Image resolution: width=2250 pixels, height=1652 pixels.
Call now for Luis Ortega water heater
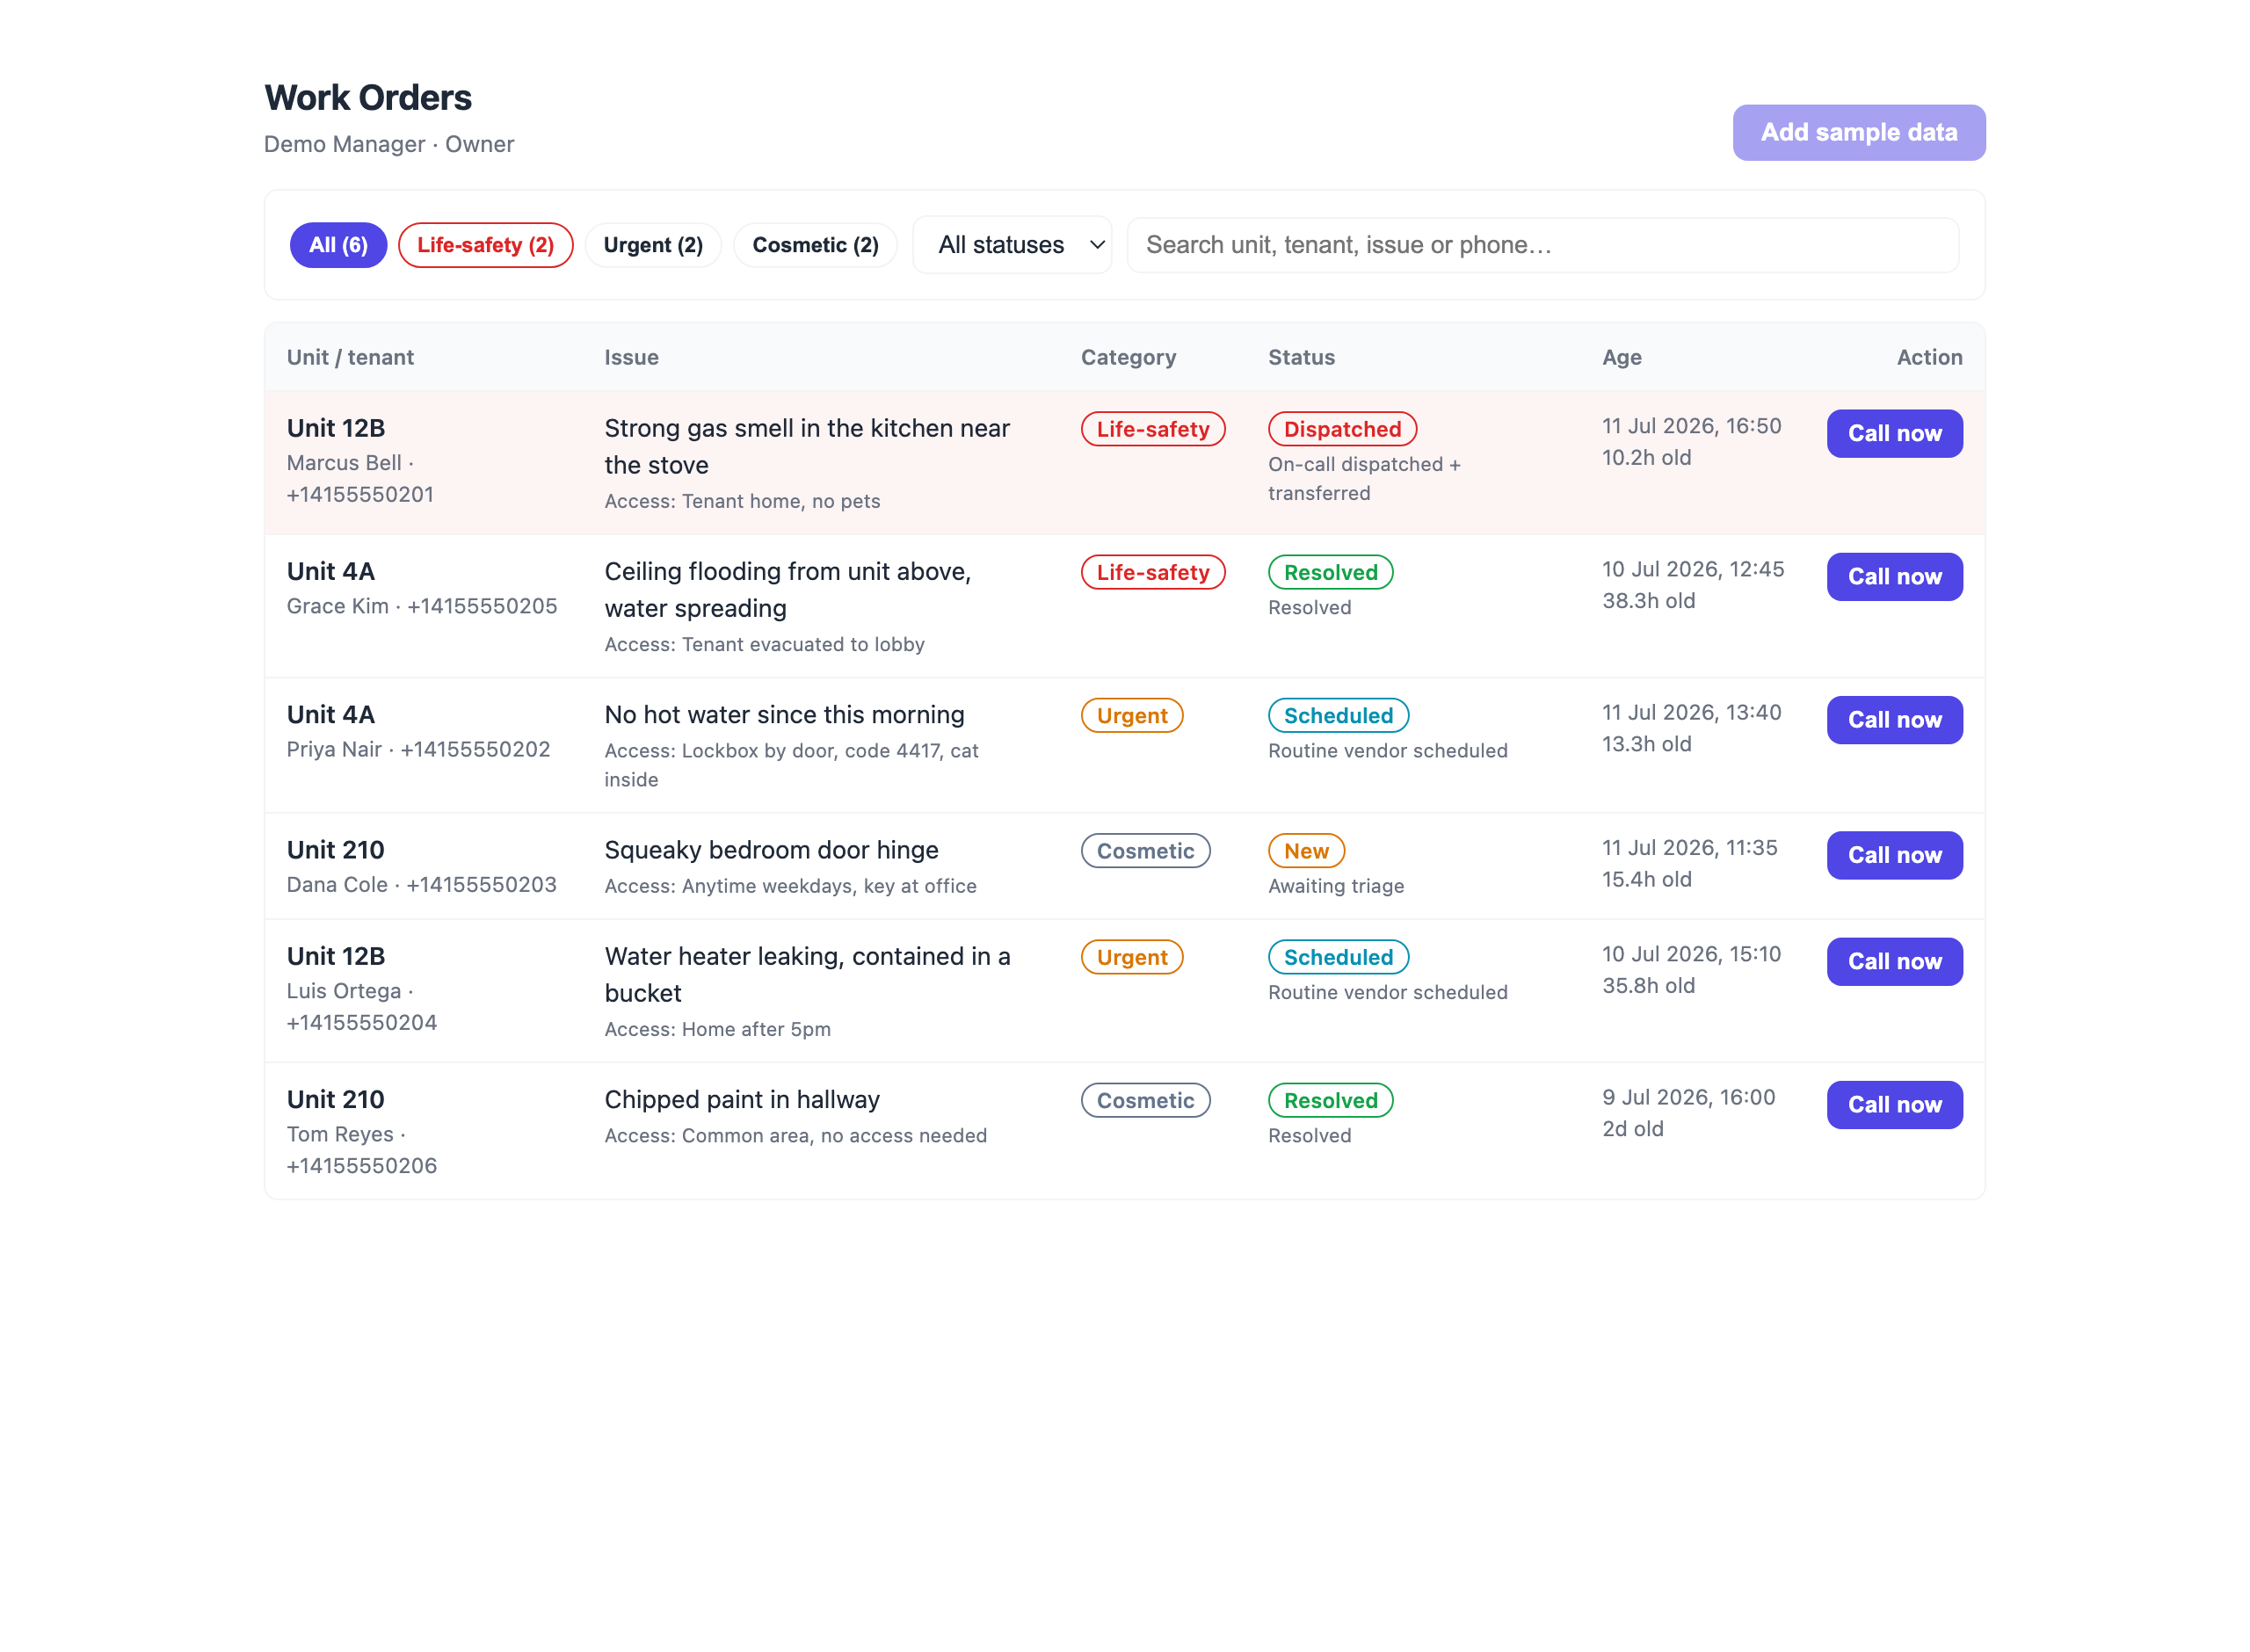point(1894,961)
